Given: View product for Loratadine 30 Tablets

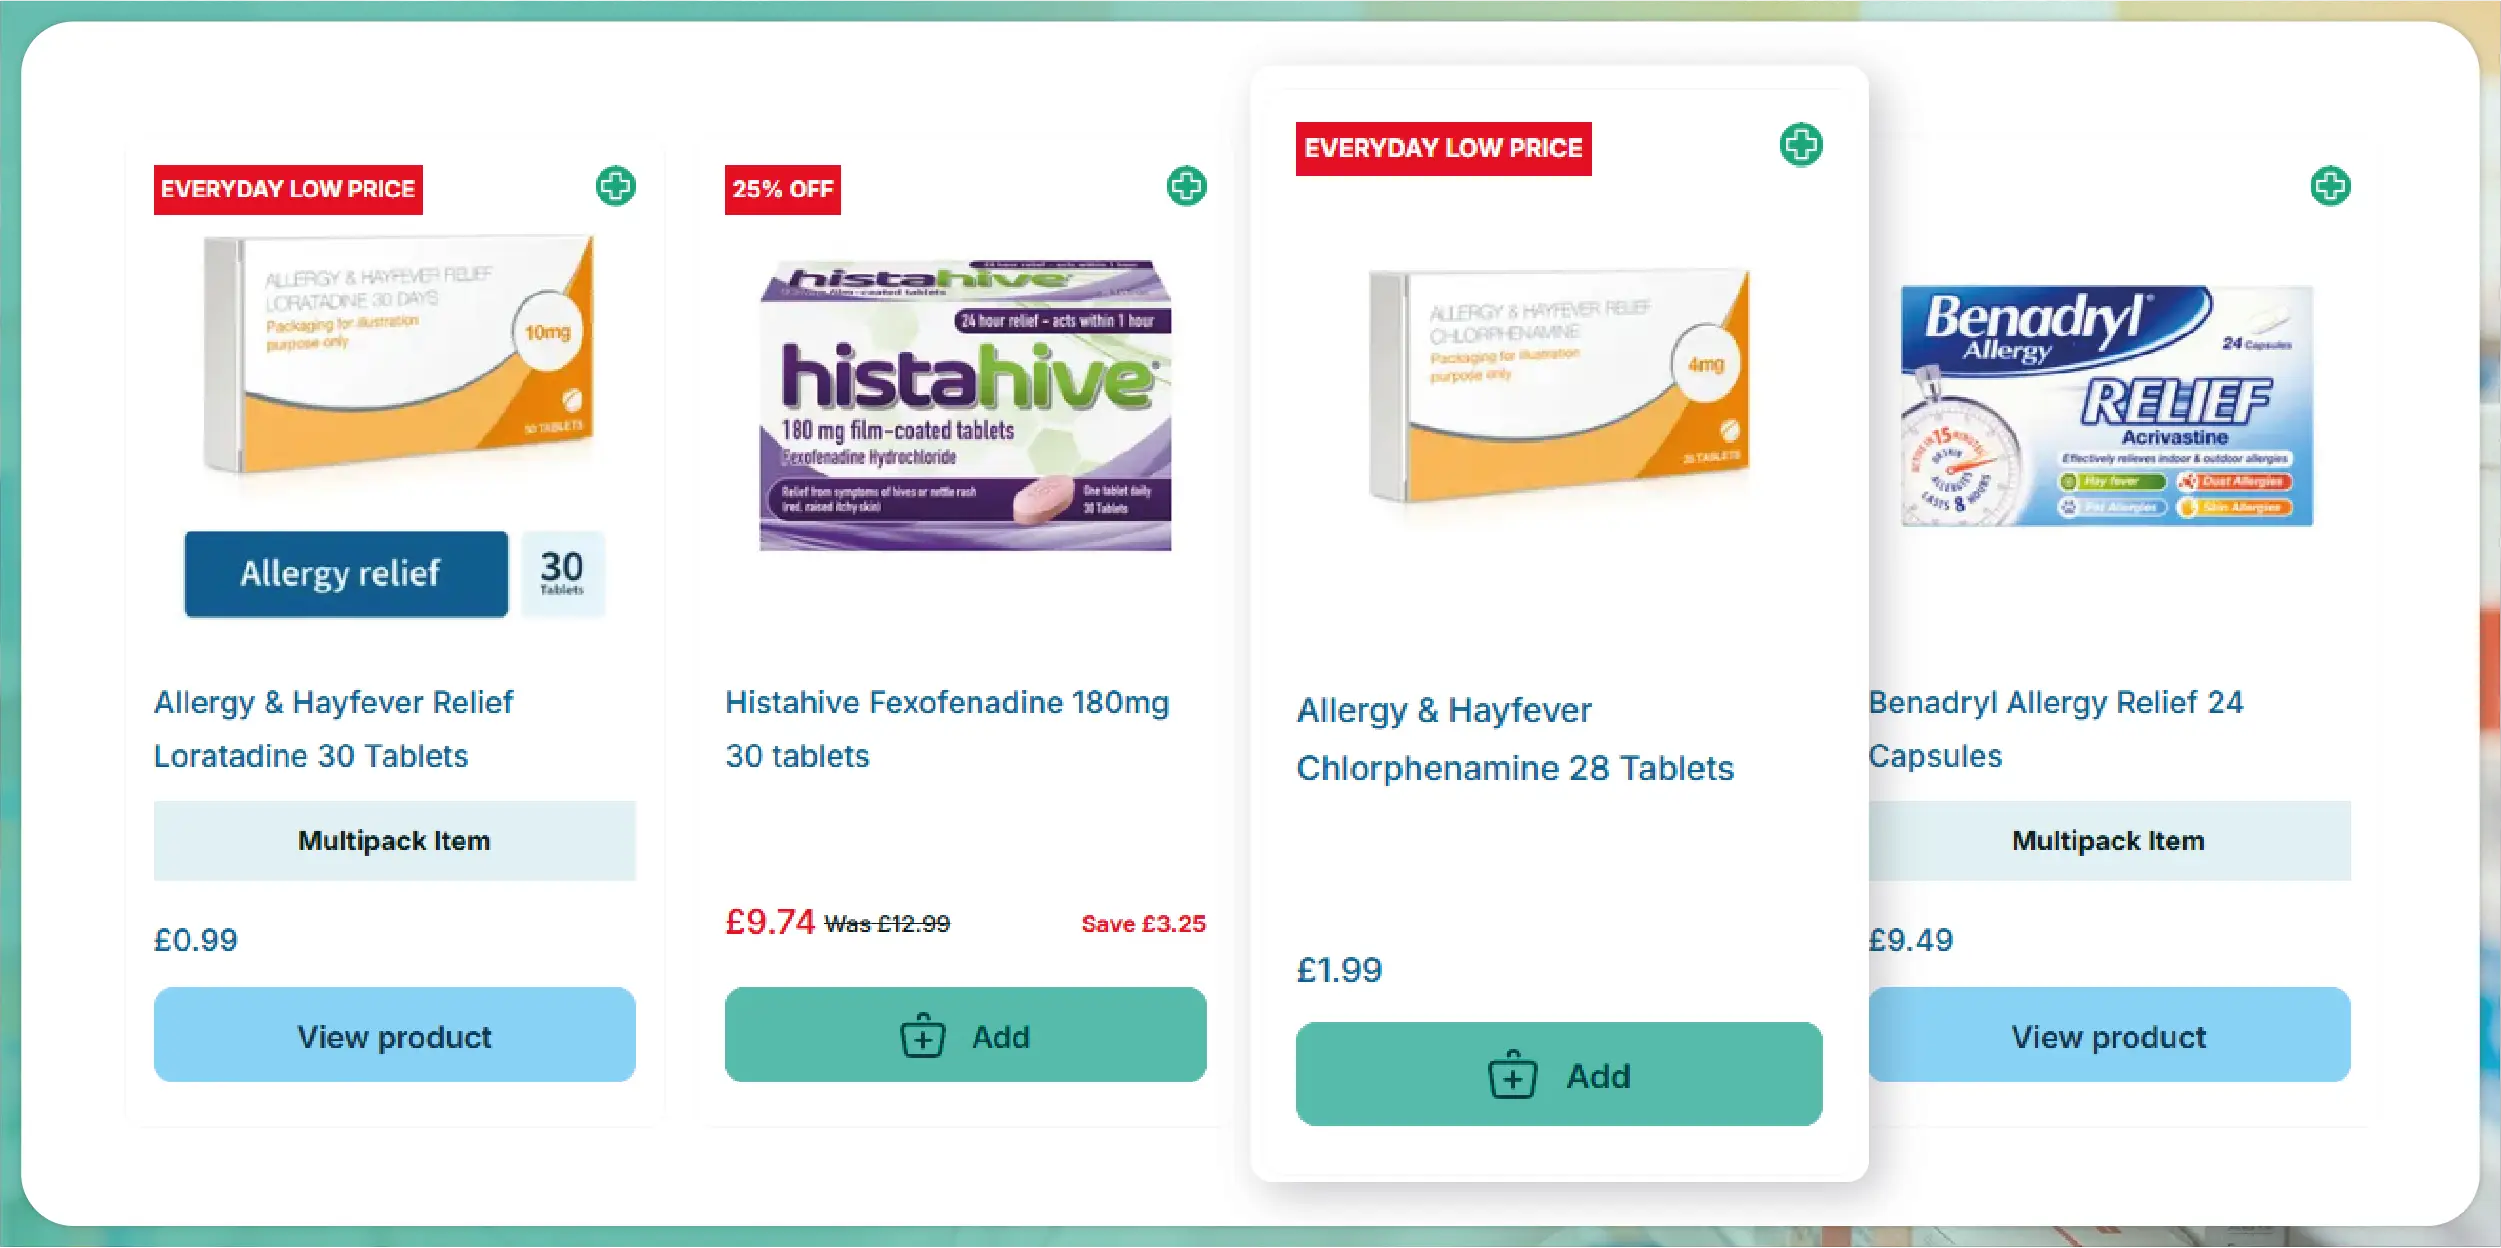Looking at the screenshot, I should click(x=394, y=1035).
